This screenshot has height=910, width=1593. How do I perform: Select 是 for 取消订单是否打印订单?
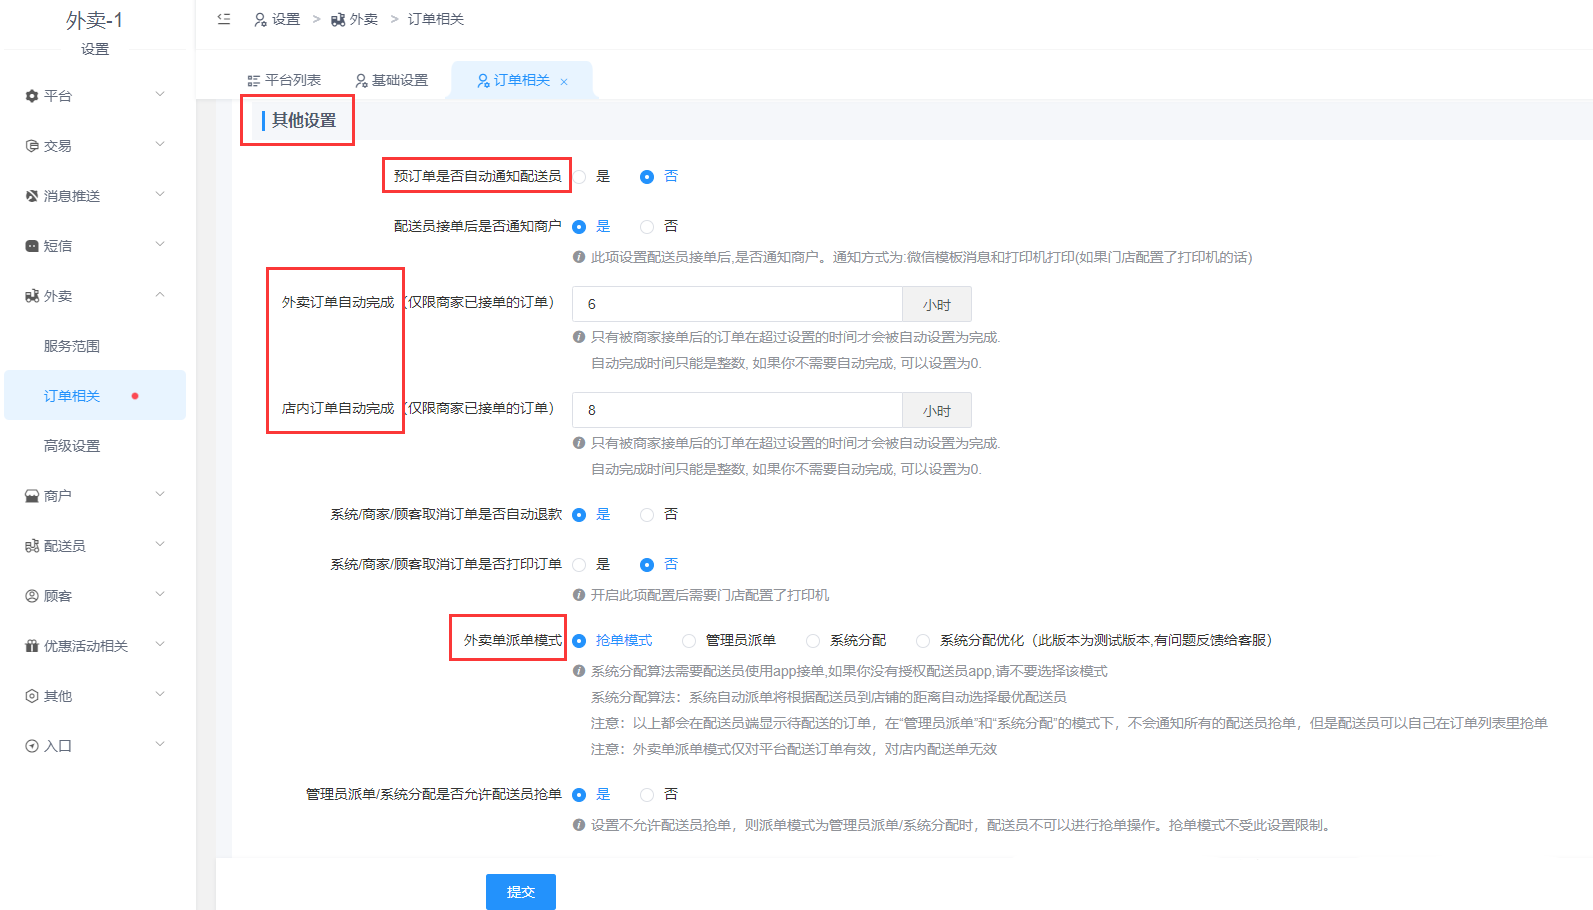point(579,565)
